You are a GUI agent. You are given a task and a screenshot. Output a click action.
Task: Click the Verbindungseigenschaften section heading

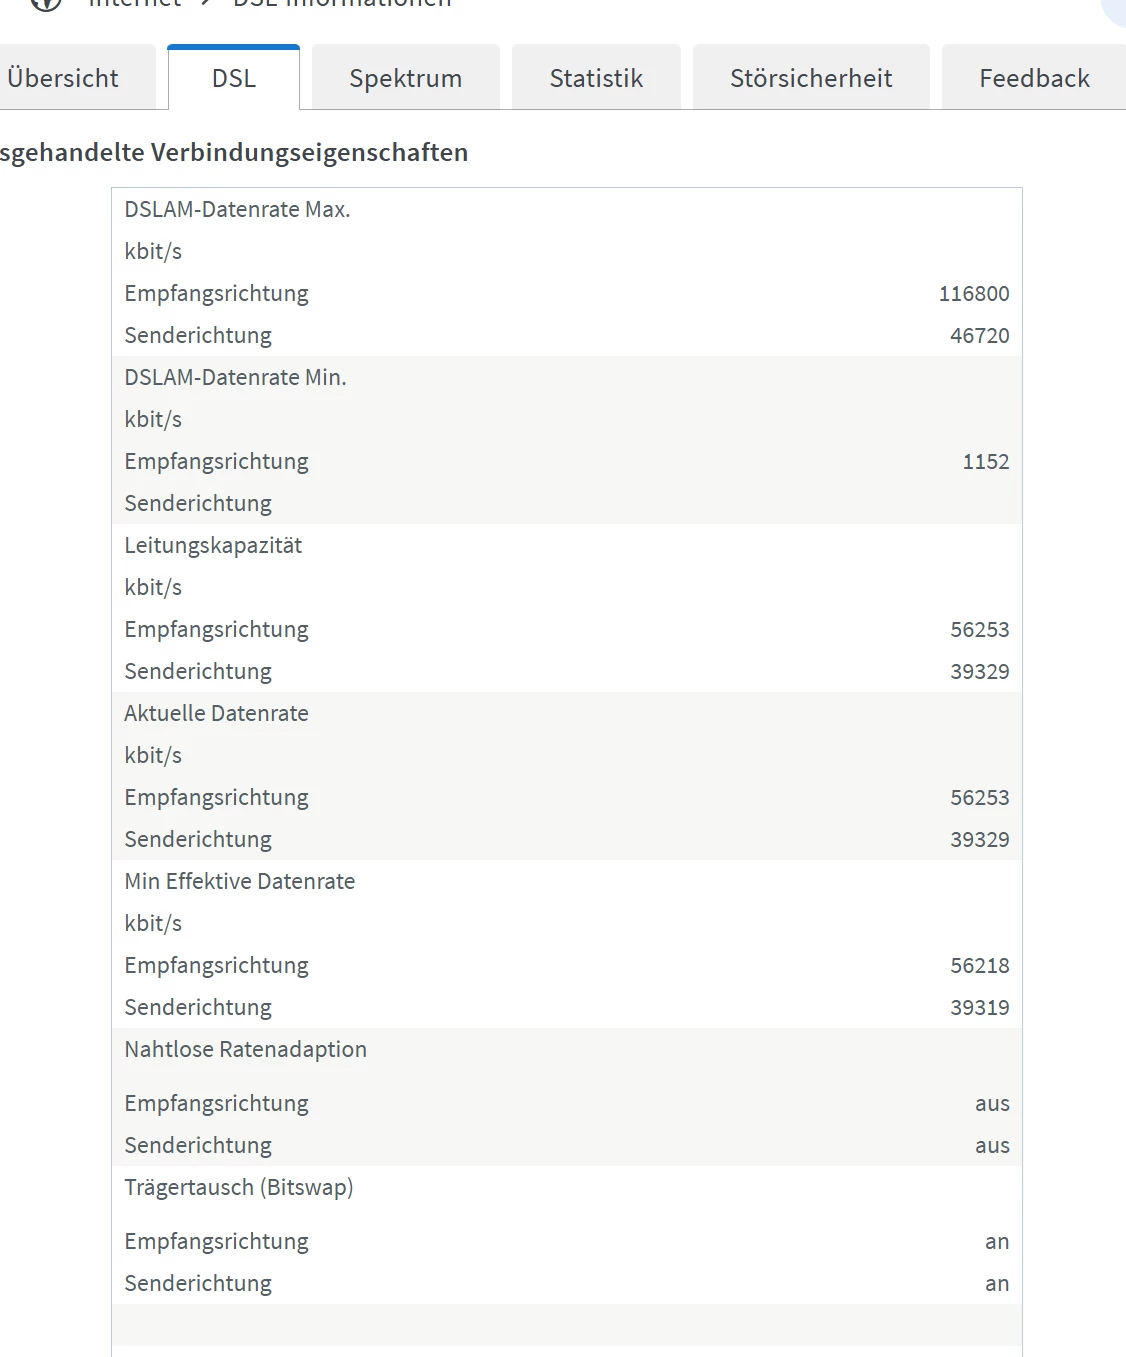pos(234,152)
